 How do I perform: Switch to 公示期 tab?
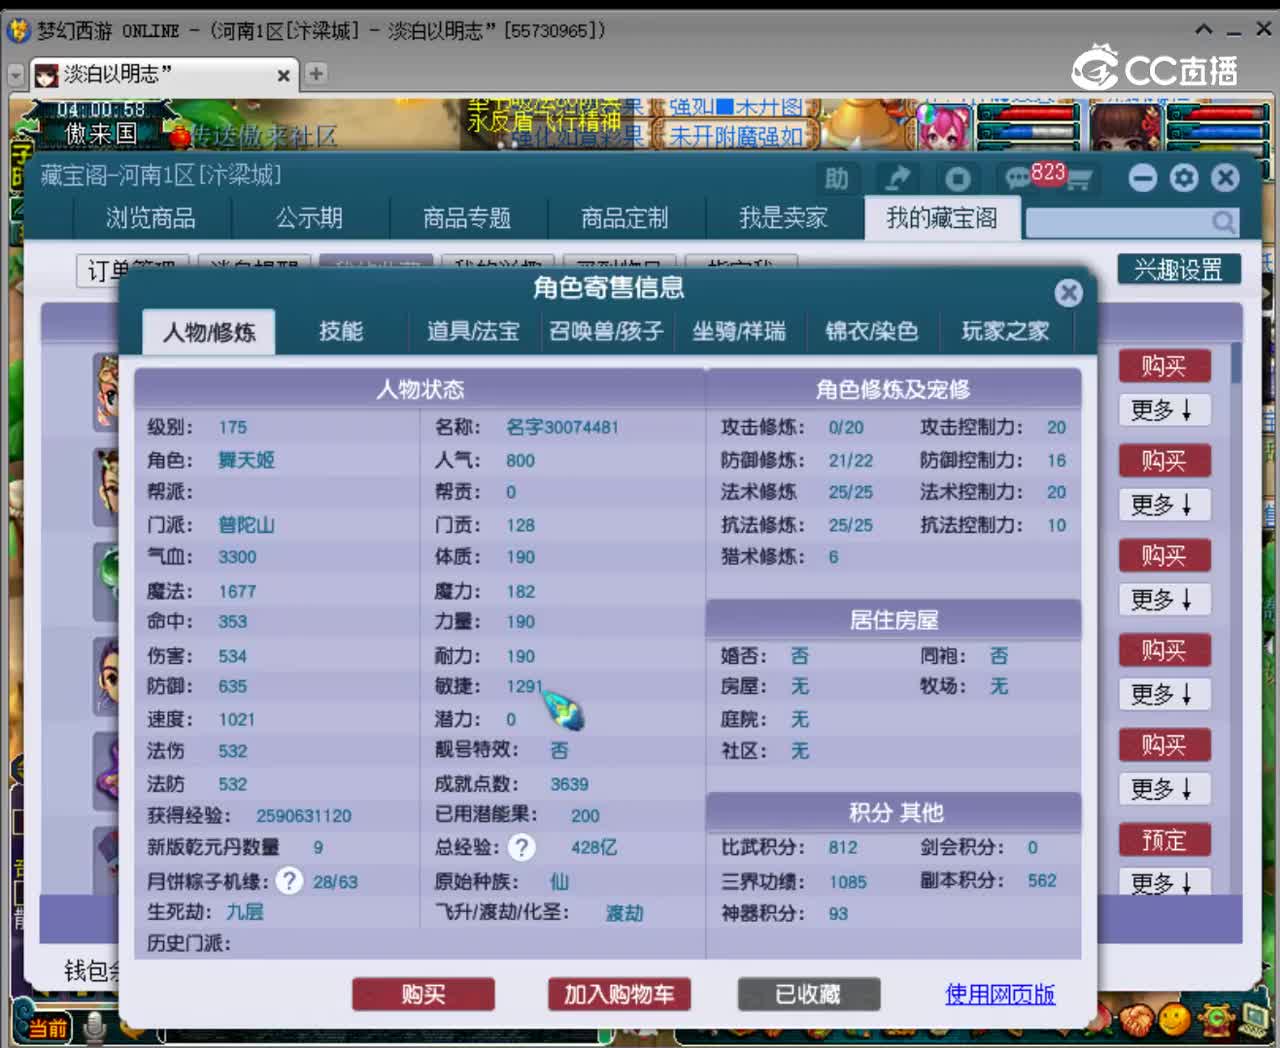(310, 218)
